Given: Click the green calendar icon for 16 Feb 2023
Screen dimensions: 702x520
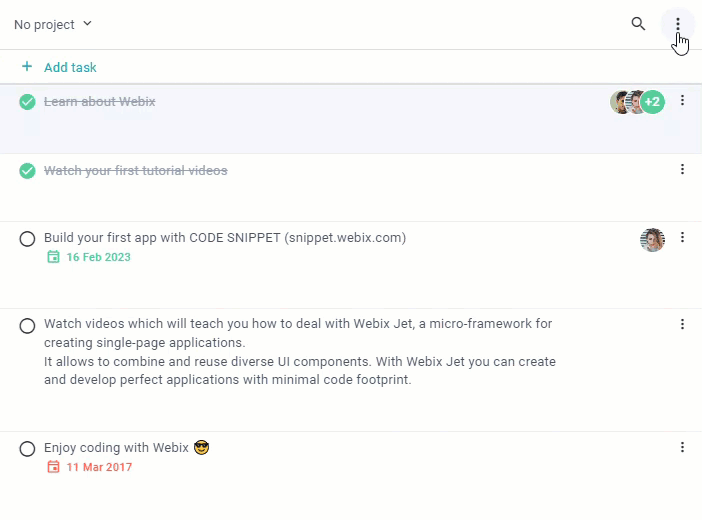Looking at the screenshot, I should point(53,257).
